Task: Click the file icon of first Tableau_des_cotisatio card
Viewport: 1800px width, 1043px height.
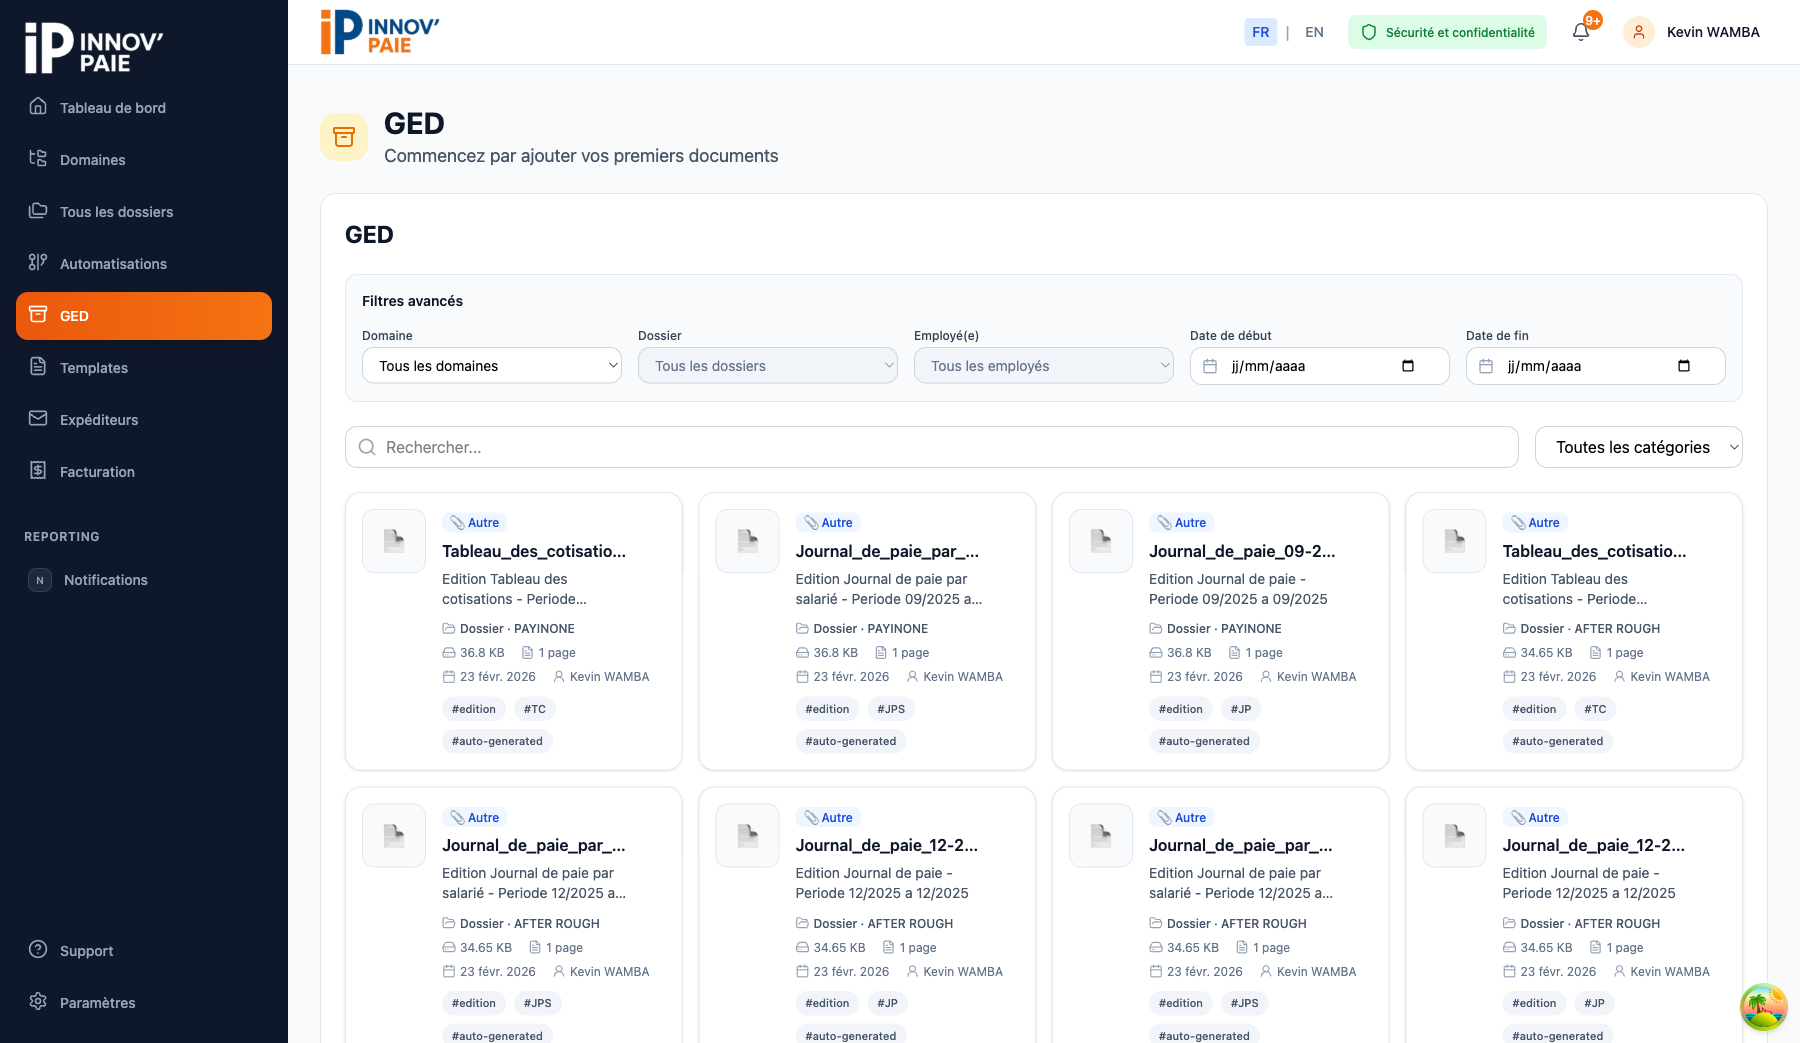Action: click(x=394, y=541)
